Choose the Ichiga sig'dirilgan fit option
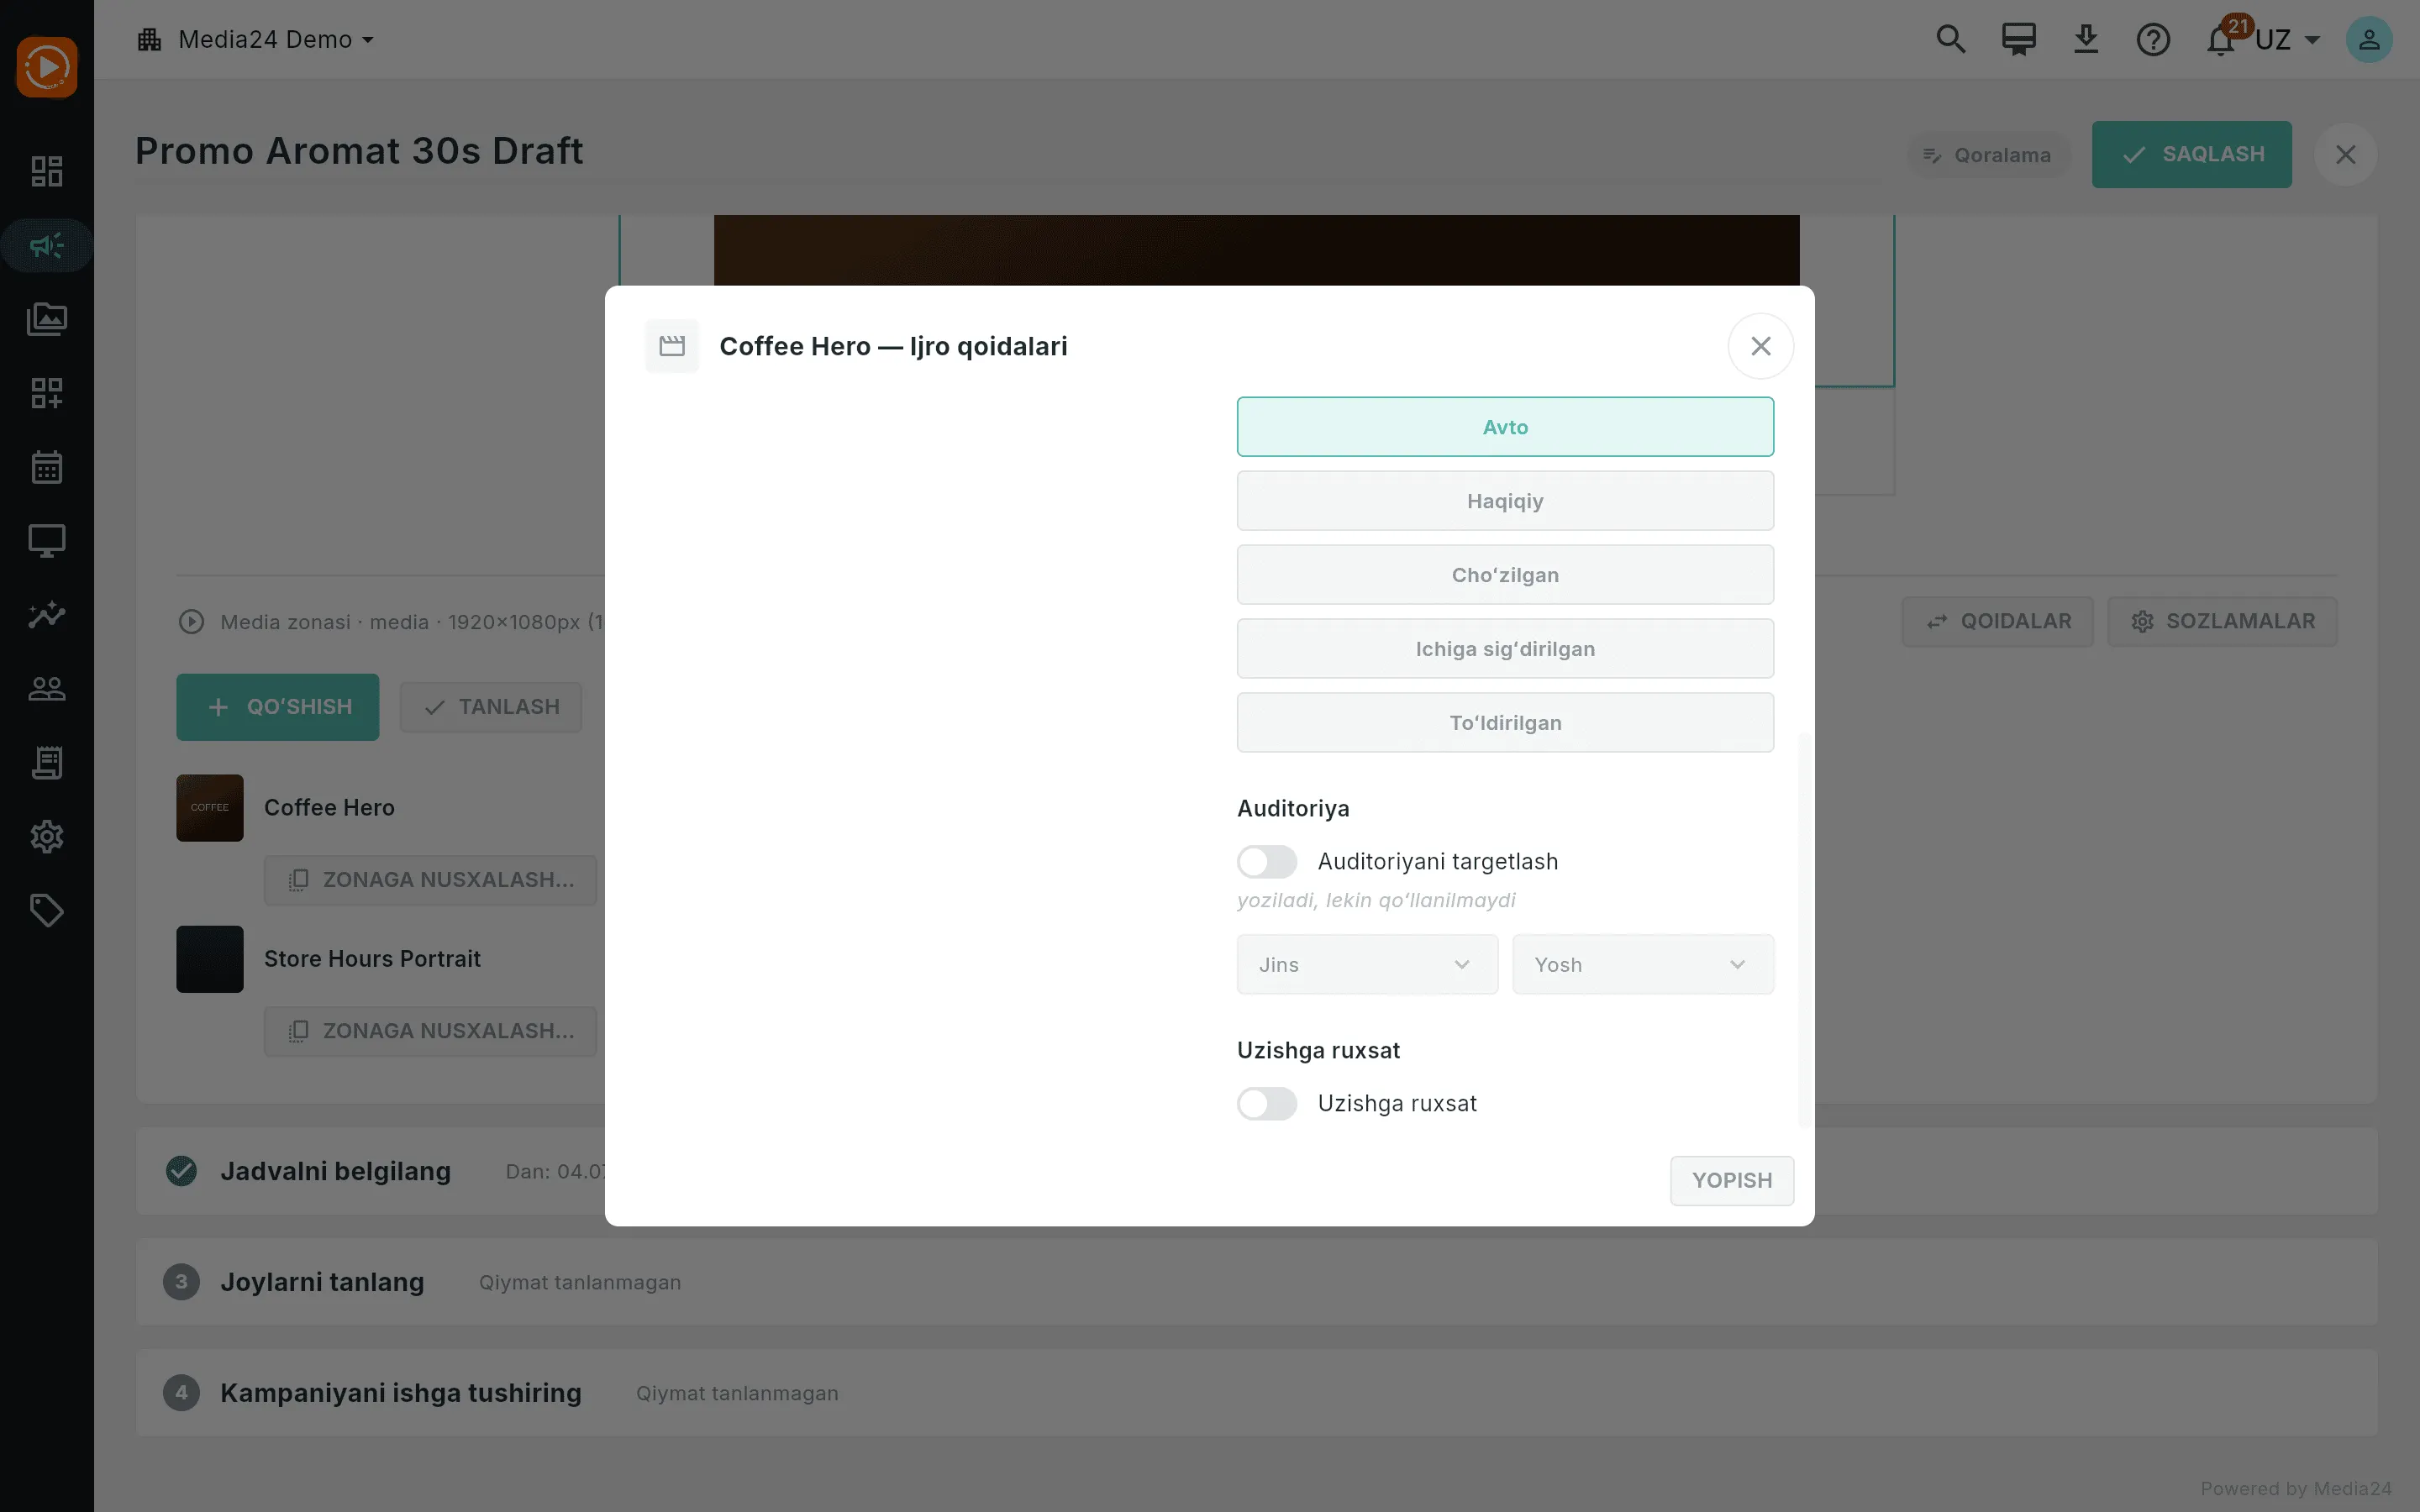Image resolution: width=2420 pixels, height=1512 pixels. (1505, 649)
